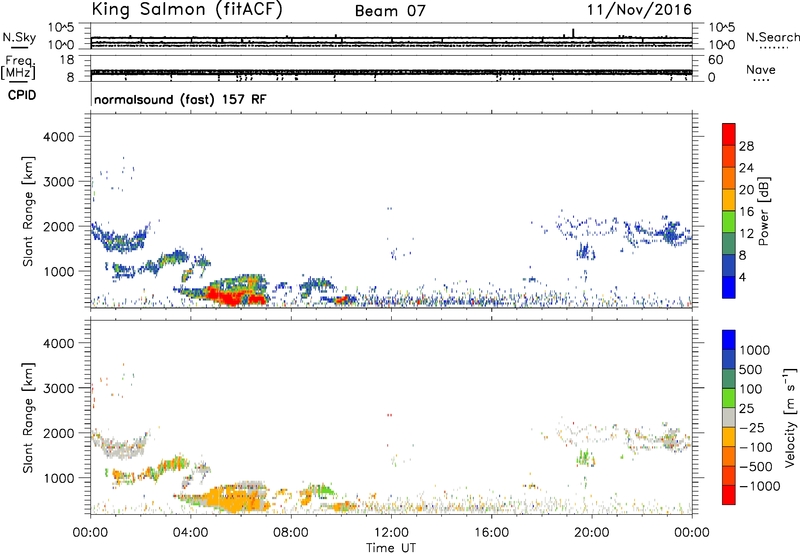800x554 pixels.
Task: Click the 'King Salmon (fitACF)' title
Action: (x=186, y=10)
